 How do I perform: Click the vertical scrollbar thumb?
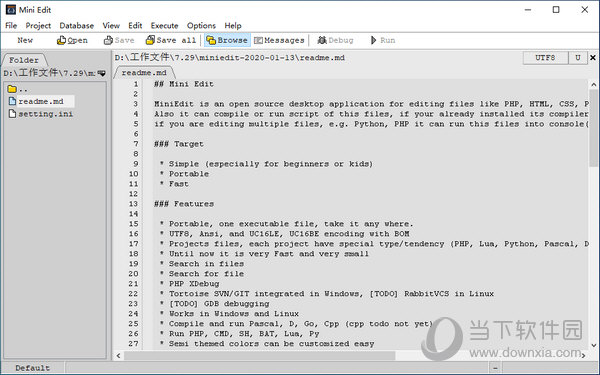(593, 128)
